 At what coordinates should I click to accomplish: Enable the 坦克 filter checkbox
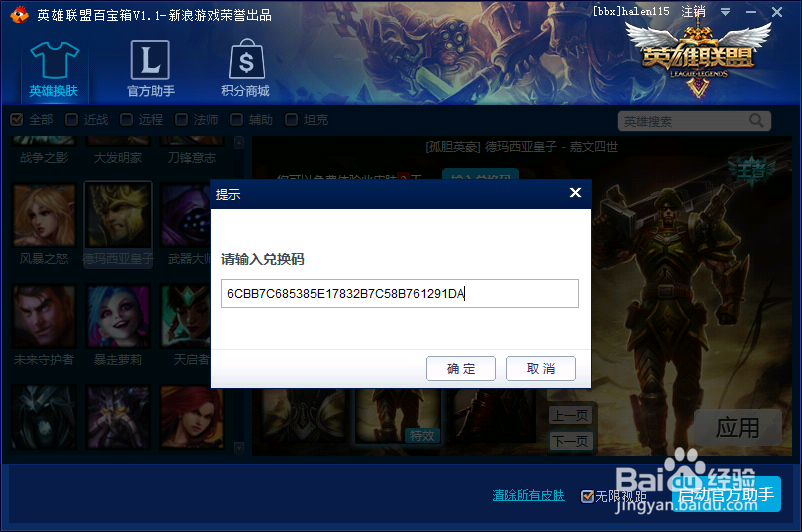click(292, 120)
